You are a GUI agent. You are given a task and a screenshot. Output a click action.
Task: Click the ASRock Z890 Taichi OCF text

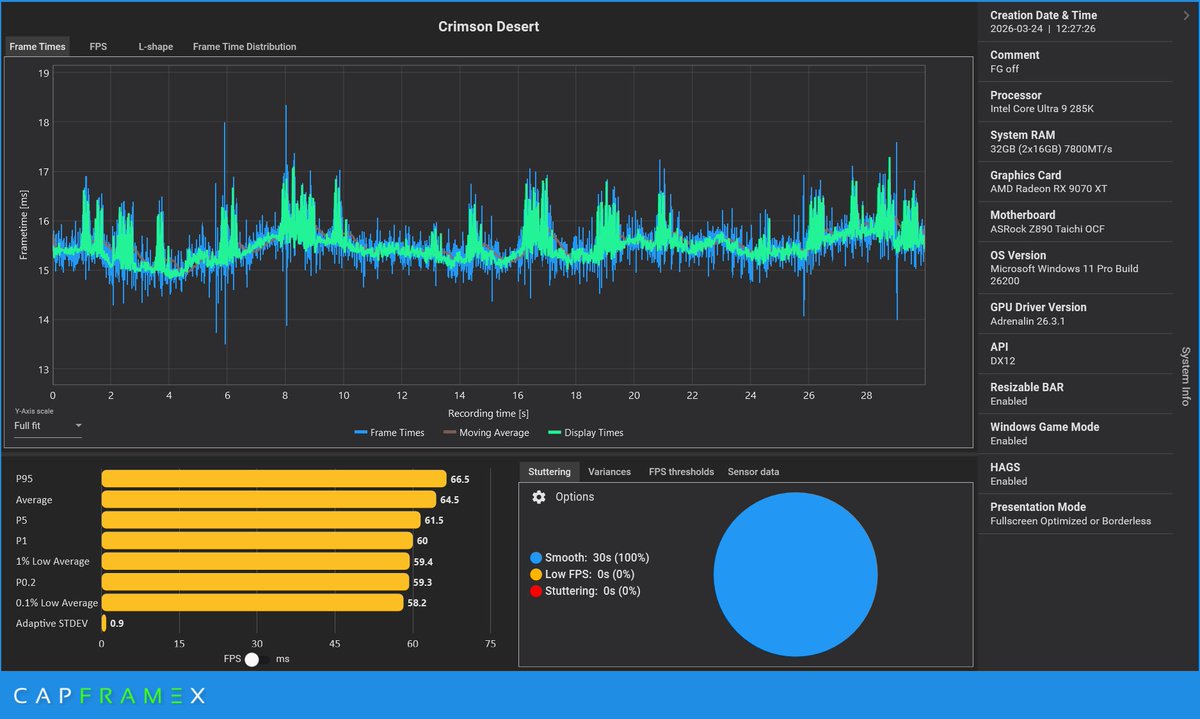click(1049, 229)
